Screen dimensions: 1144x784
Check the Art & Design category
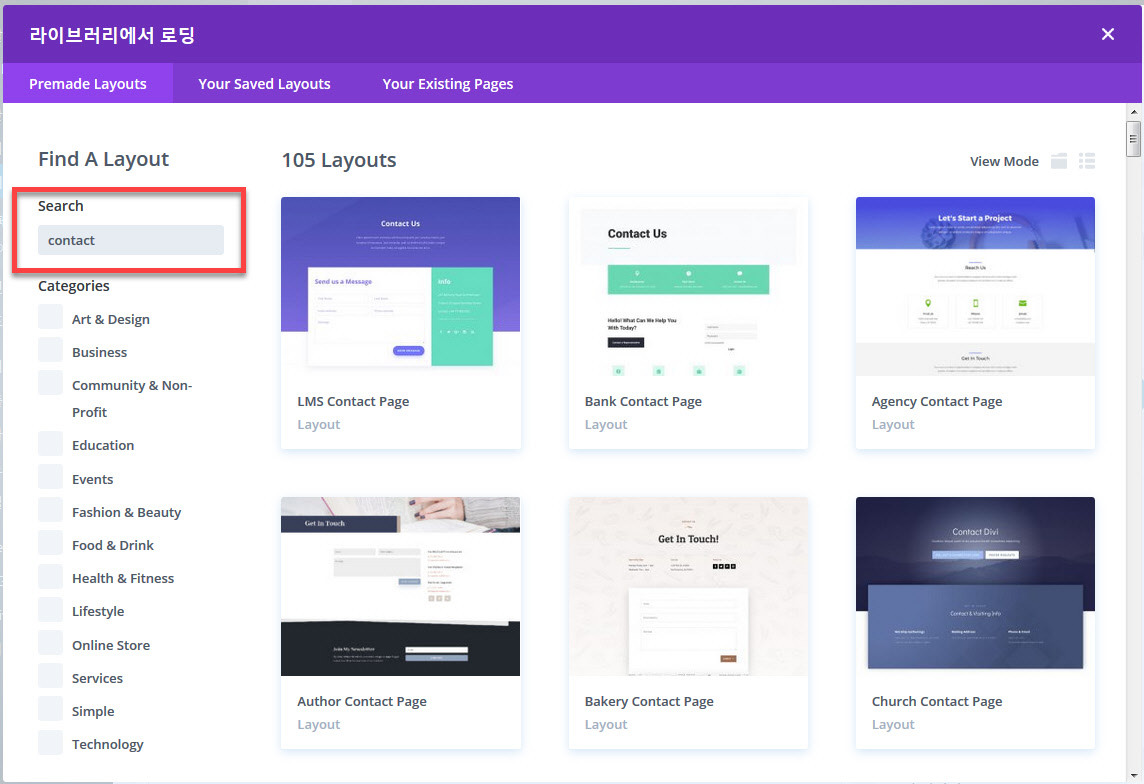tap(49, 318)
